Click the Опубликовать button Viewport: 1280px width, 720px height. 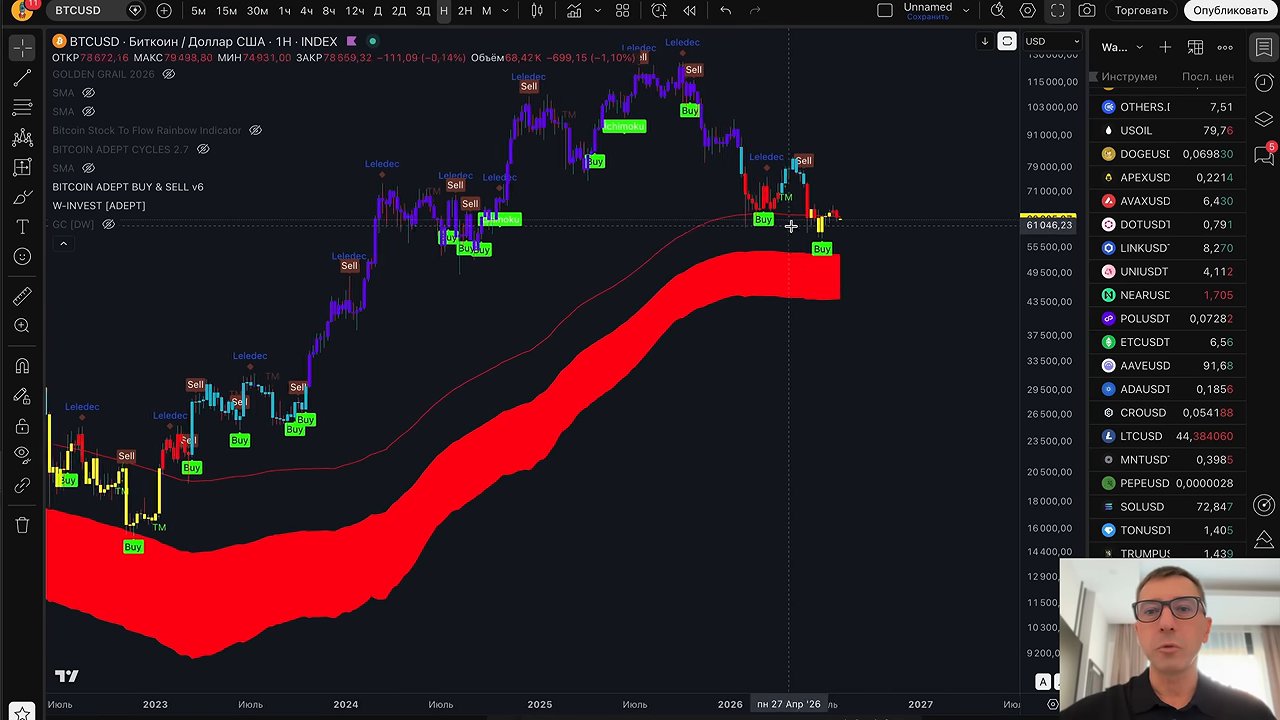pyautogui.click(x=1230, y=11)
